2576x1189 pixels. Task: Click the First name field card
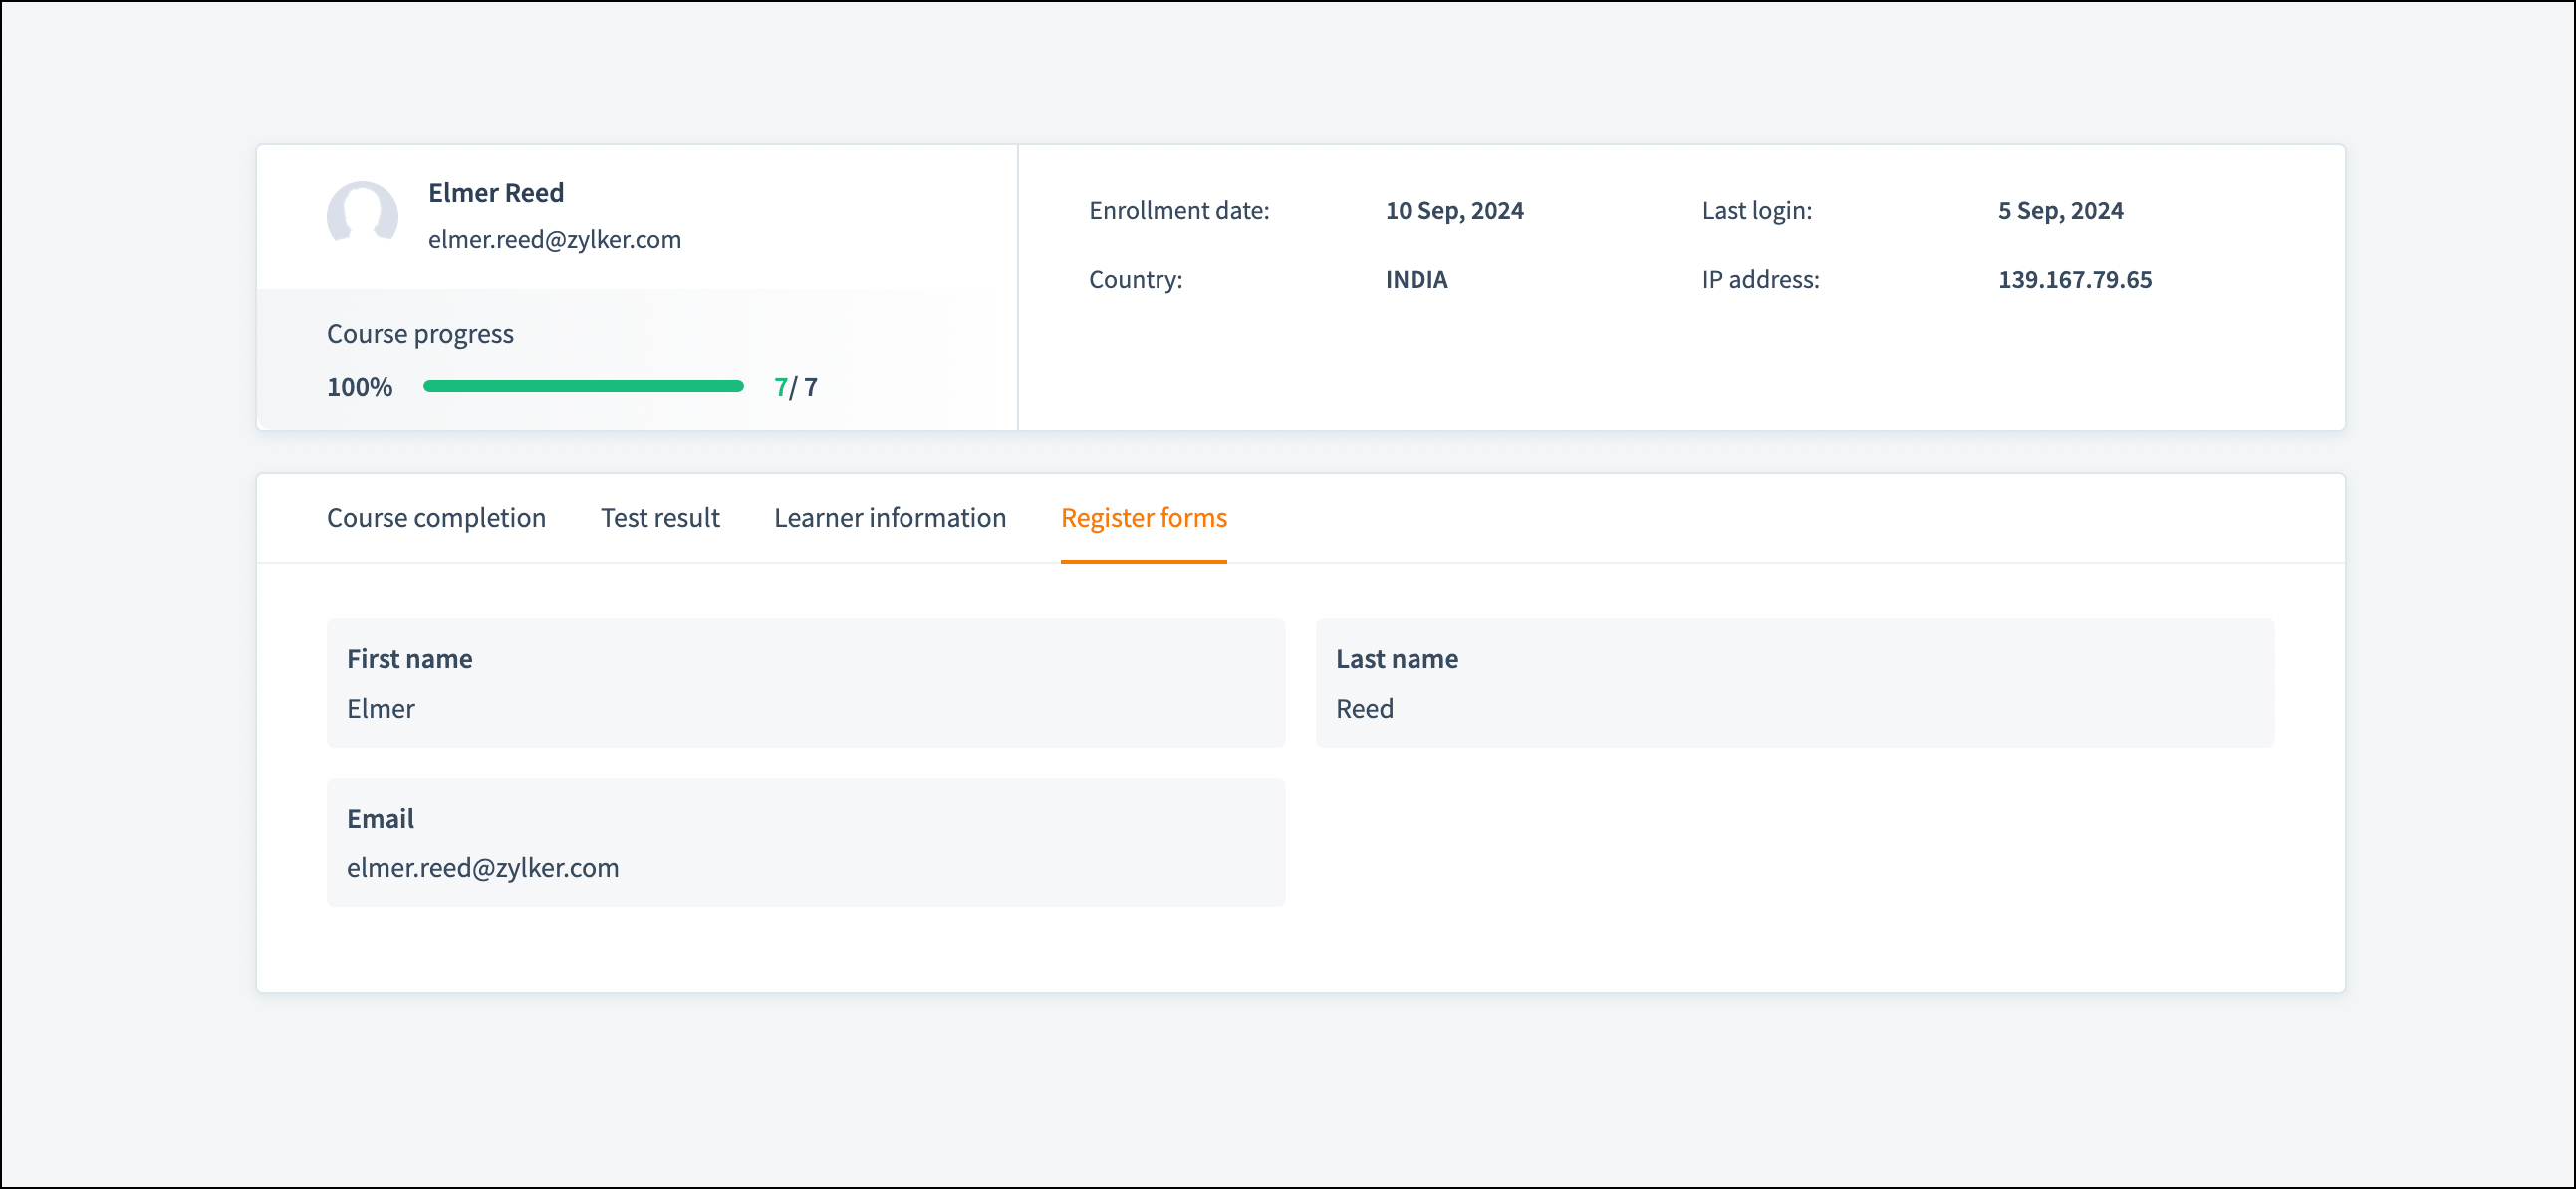coord(805,683)
